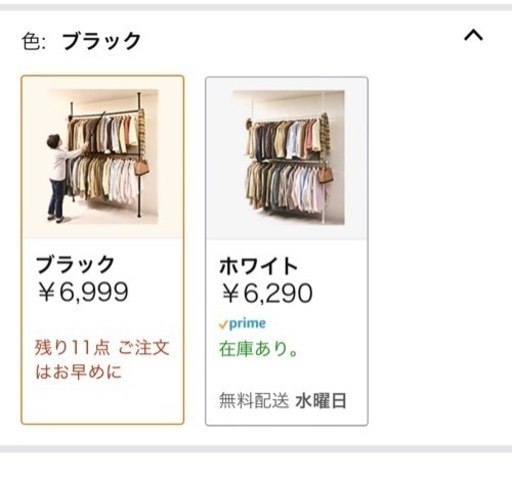This screenshot has height=483, width=512.
Task: Pick the white color swatch card
Action: pos(287,251)
